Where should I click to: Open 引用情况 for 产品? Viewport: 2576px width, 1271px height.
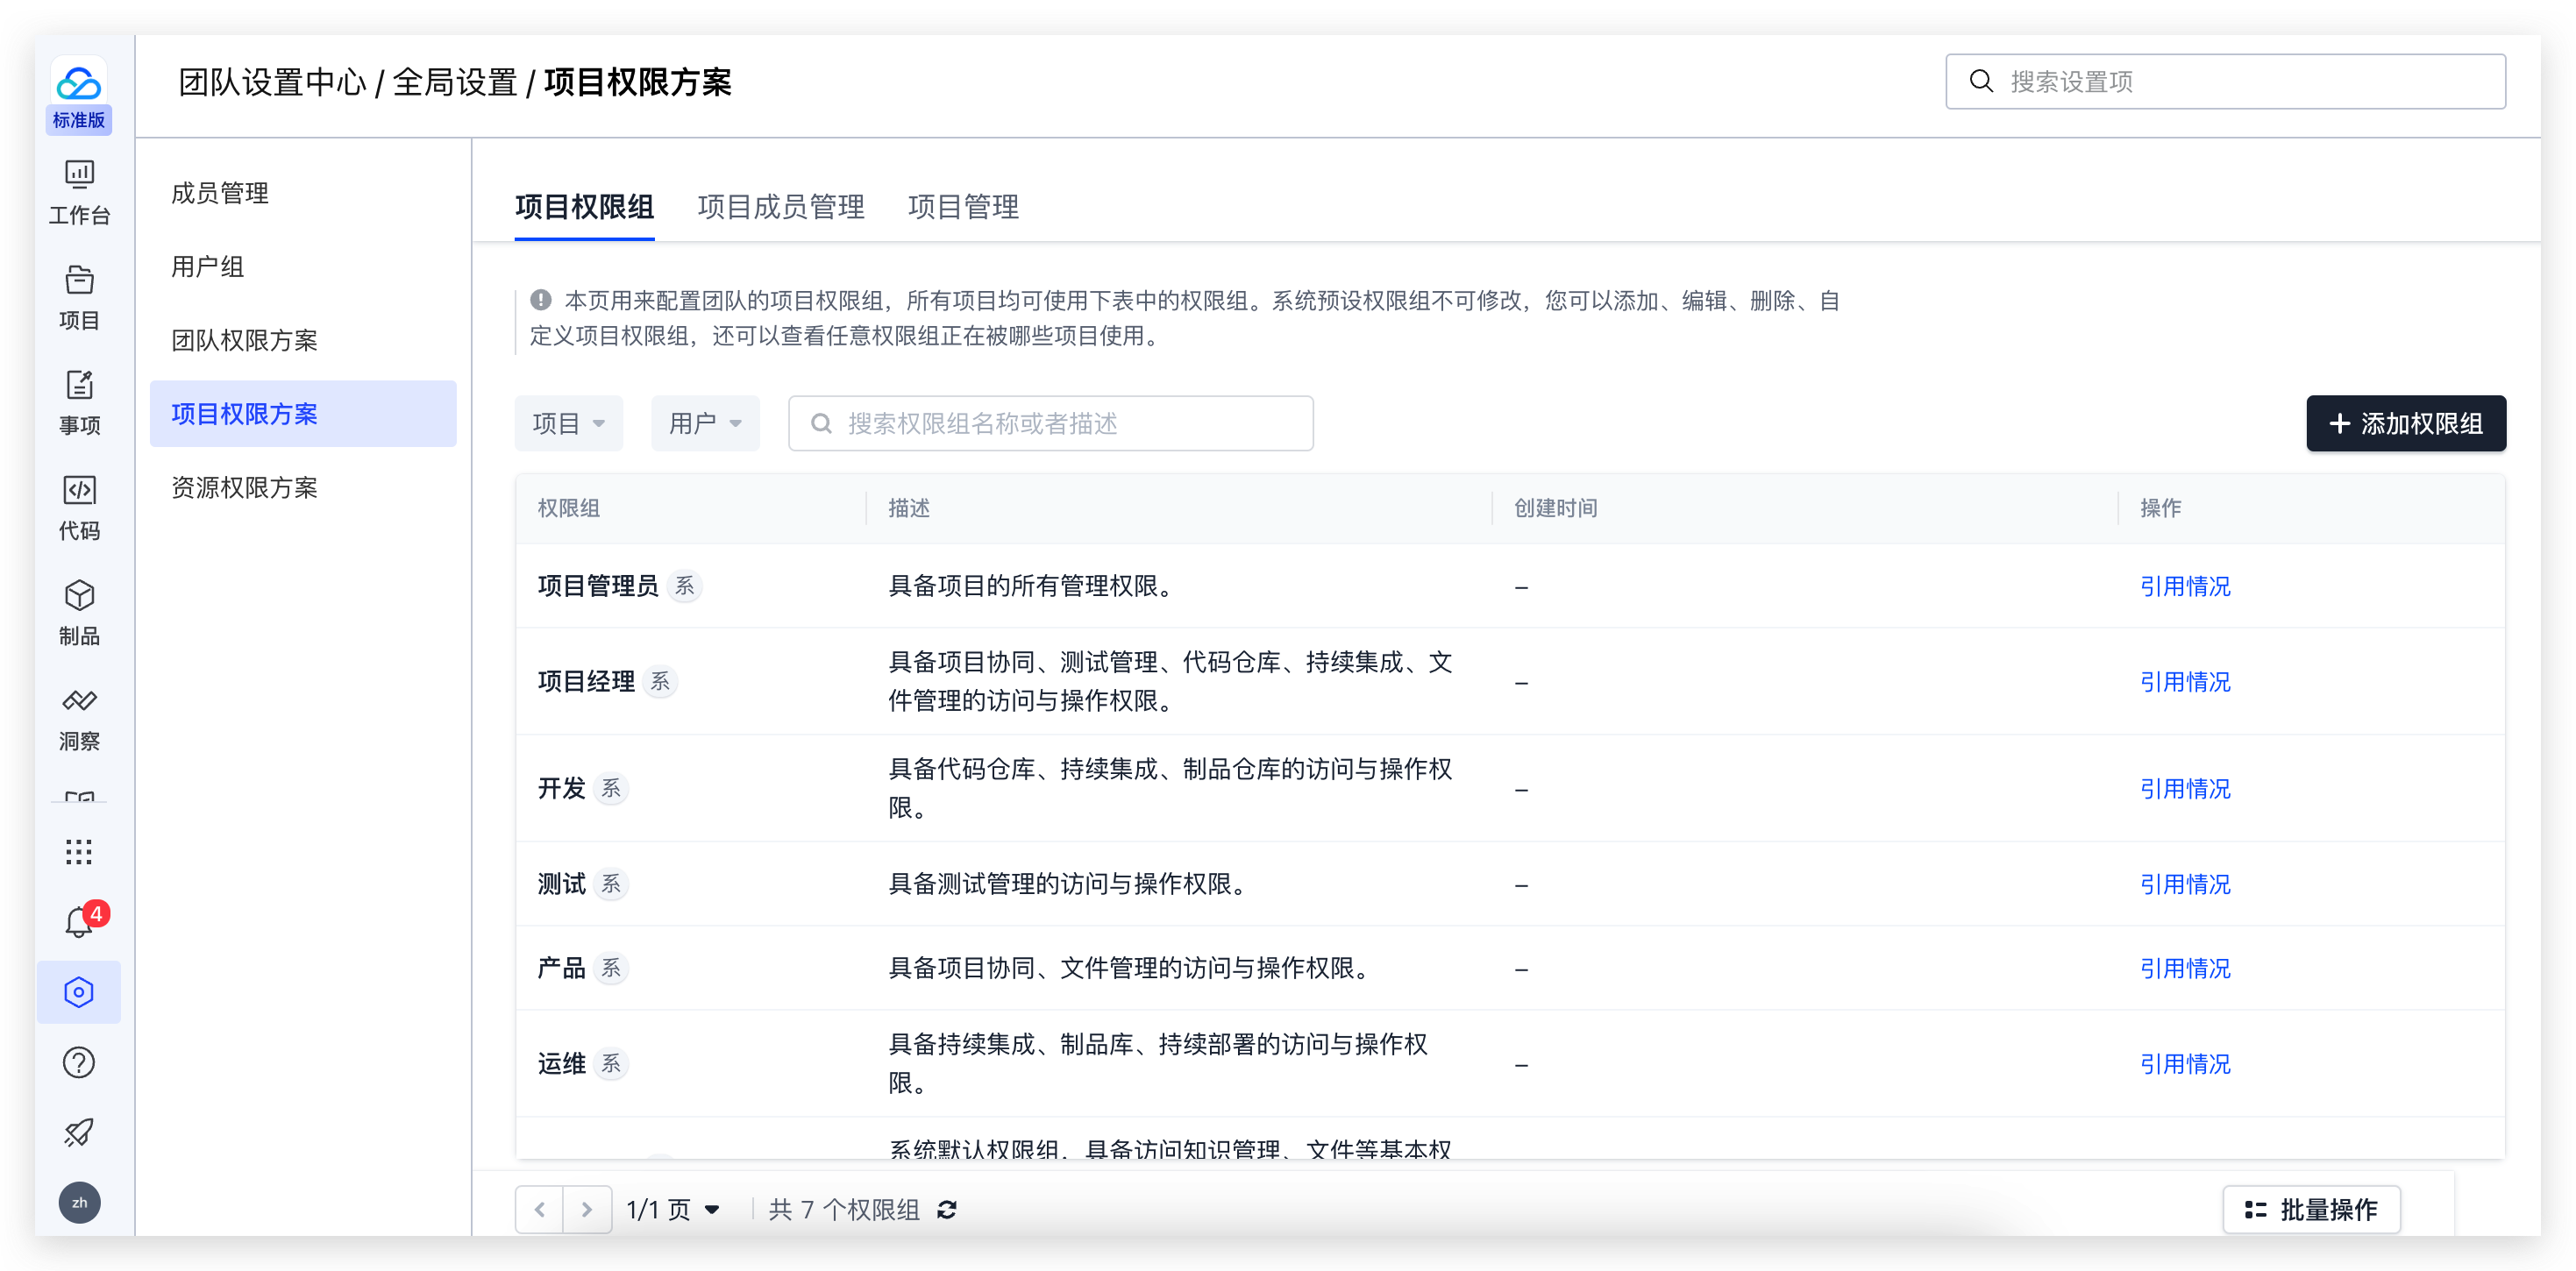point(2185,968)
